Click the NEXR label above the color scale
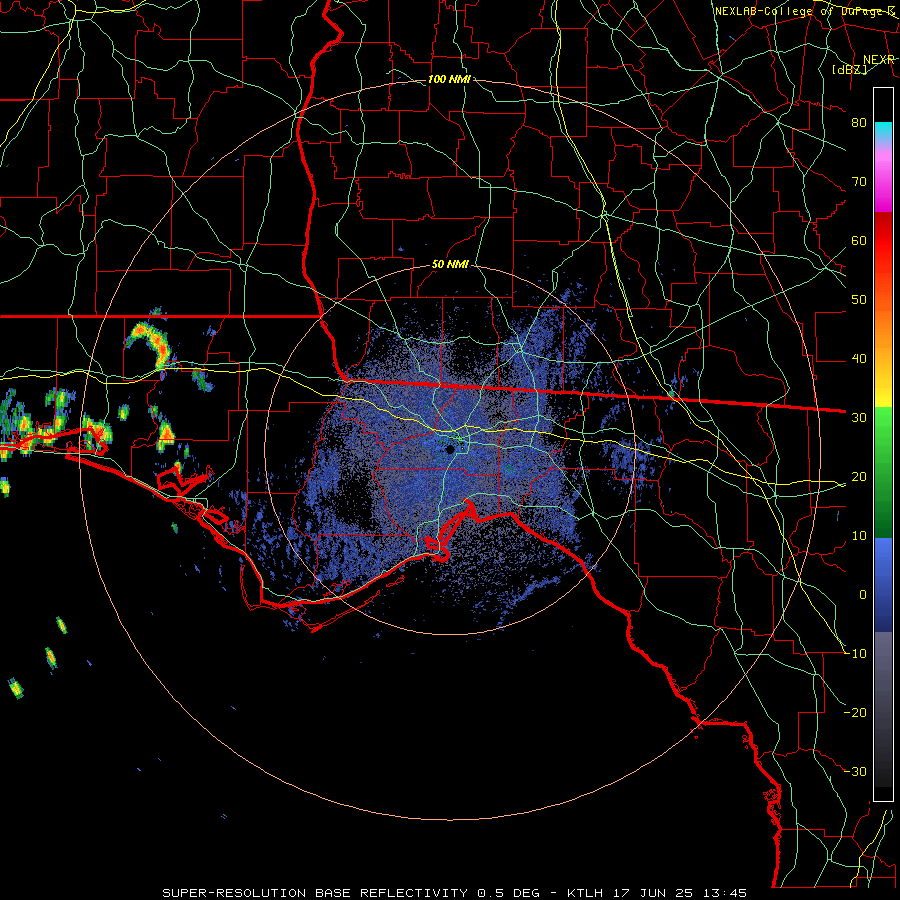The height and width of the screenshot is (900, 900). [879, 60]
